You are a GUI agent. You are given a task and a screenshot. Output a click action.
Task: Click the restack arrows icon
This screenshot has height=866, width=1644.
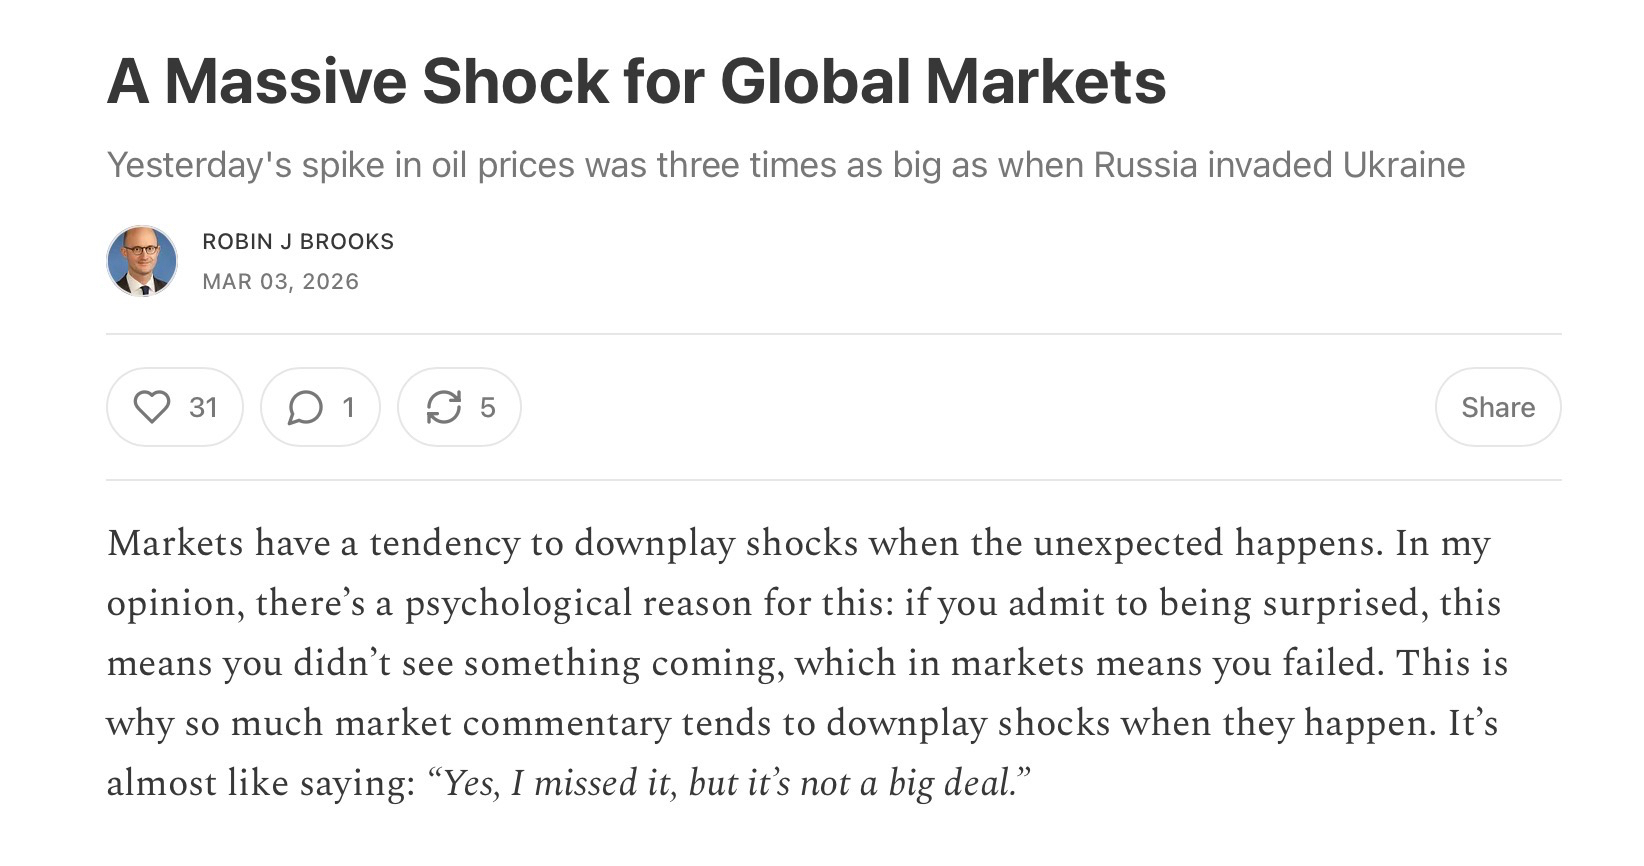pyautogui.click(x=443, y=407)
